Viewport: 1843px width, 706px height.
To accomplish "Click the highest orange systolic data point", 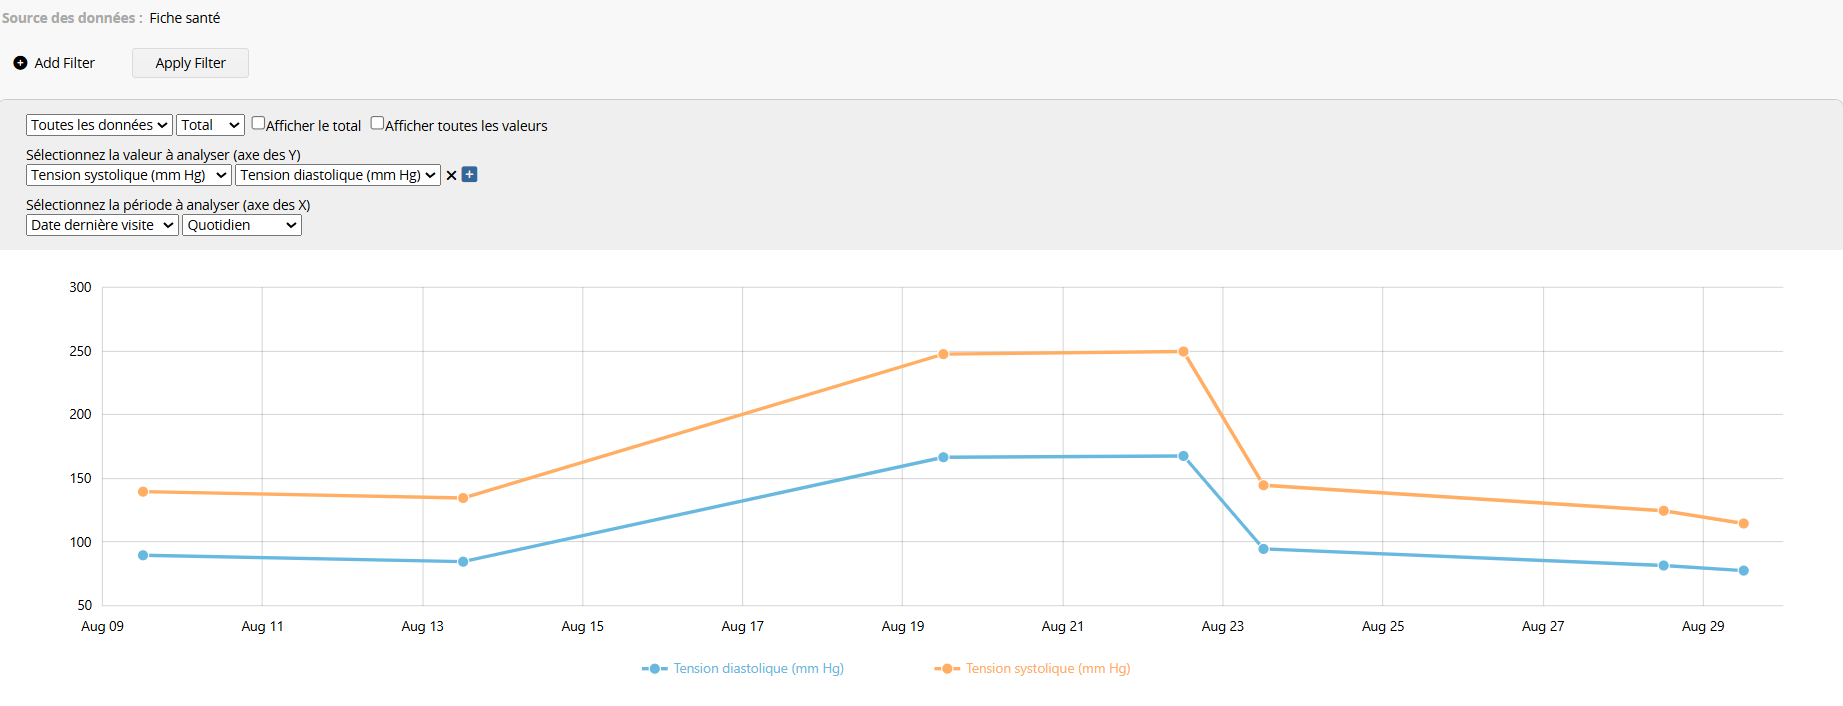I will 1183,352.
